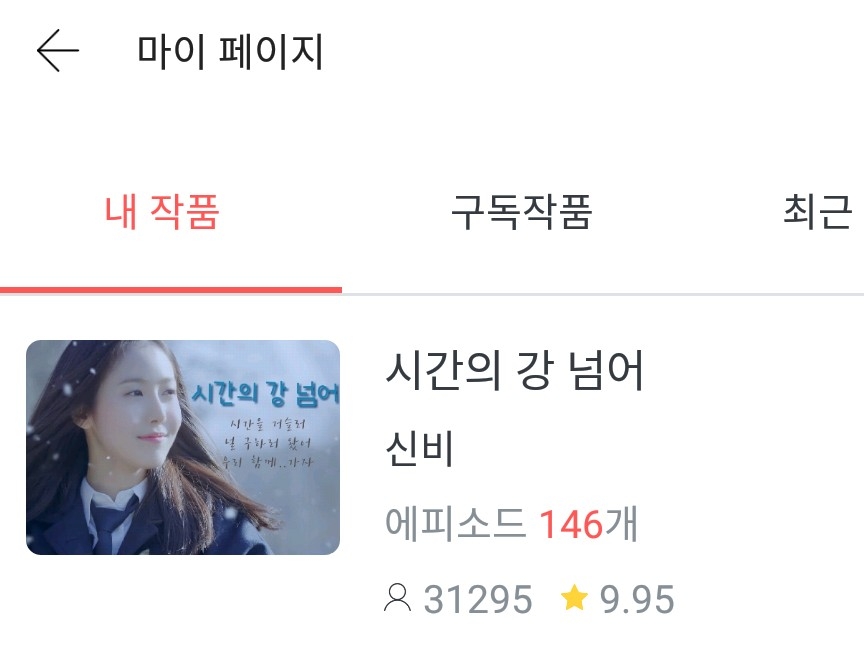The image size is (864, 648).
Task: Switch to the 구독작품 tab
Action: tap(521, 212)
